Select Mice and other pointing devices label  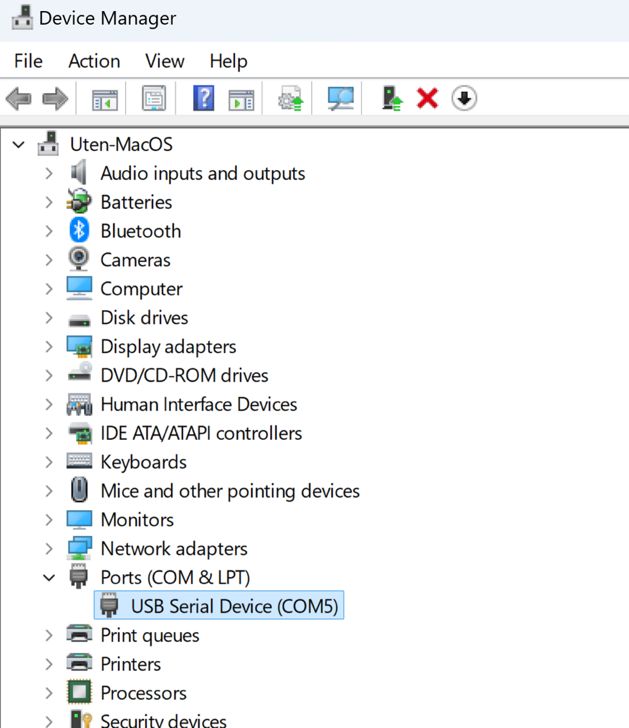point(230,491)
